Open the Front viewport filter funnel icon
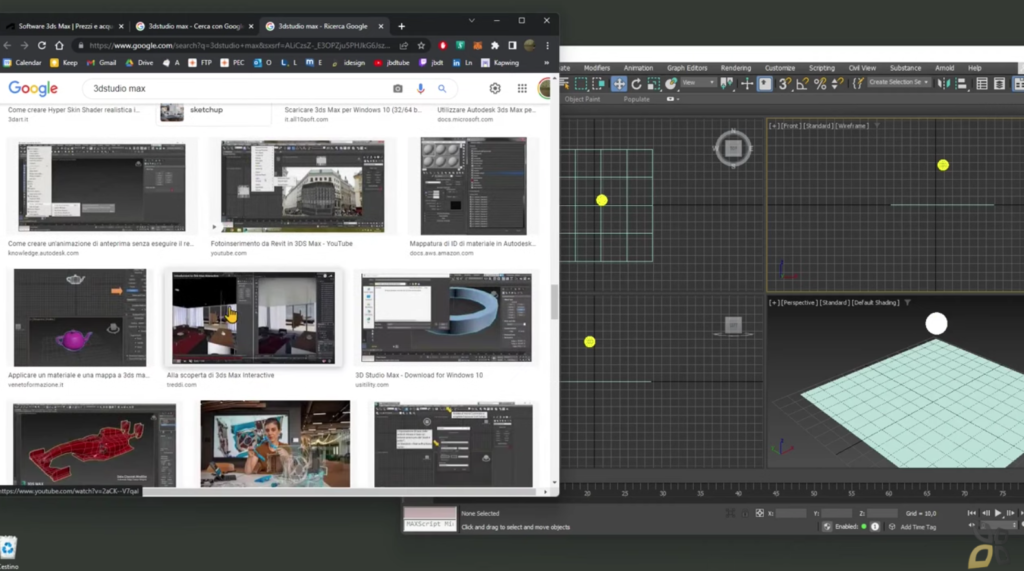Viewport: 1024px width, 571px height. coord(877,125)
